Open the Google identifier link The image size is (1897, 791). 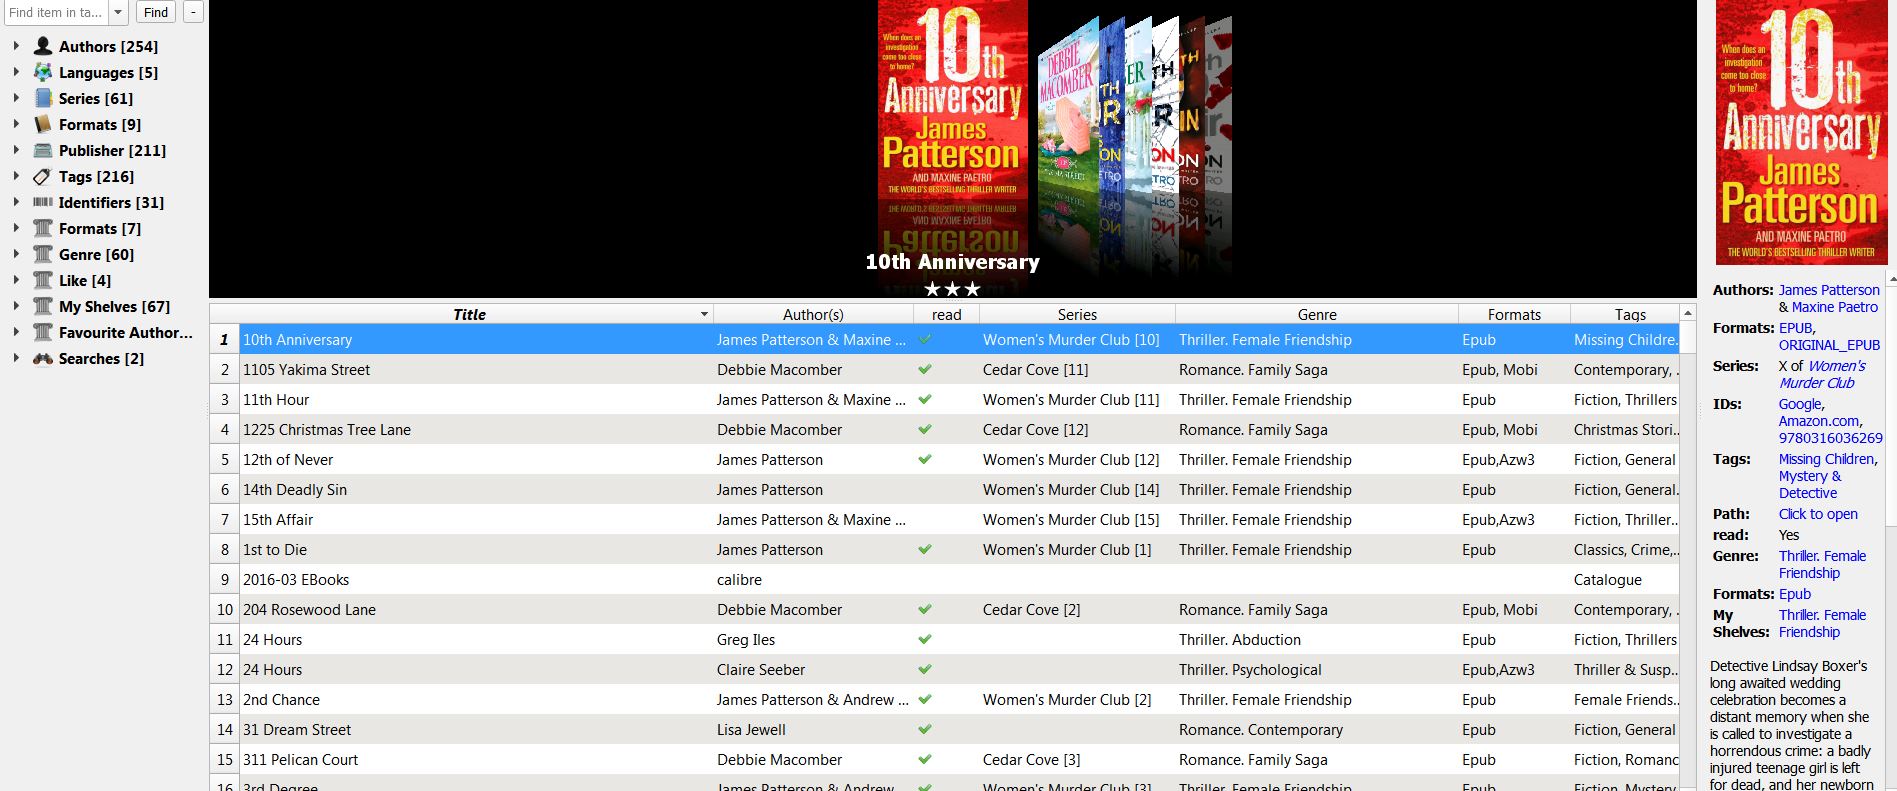1800,404
